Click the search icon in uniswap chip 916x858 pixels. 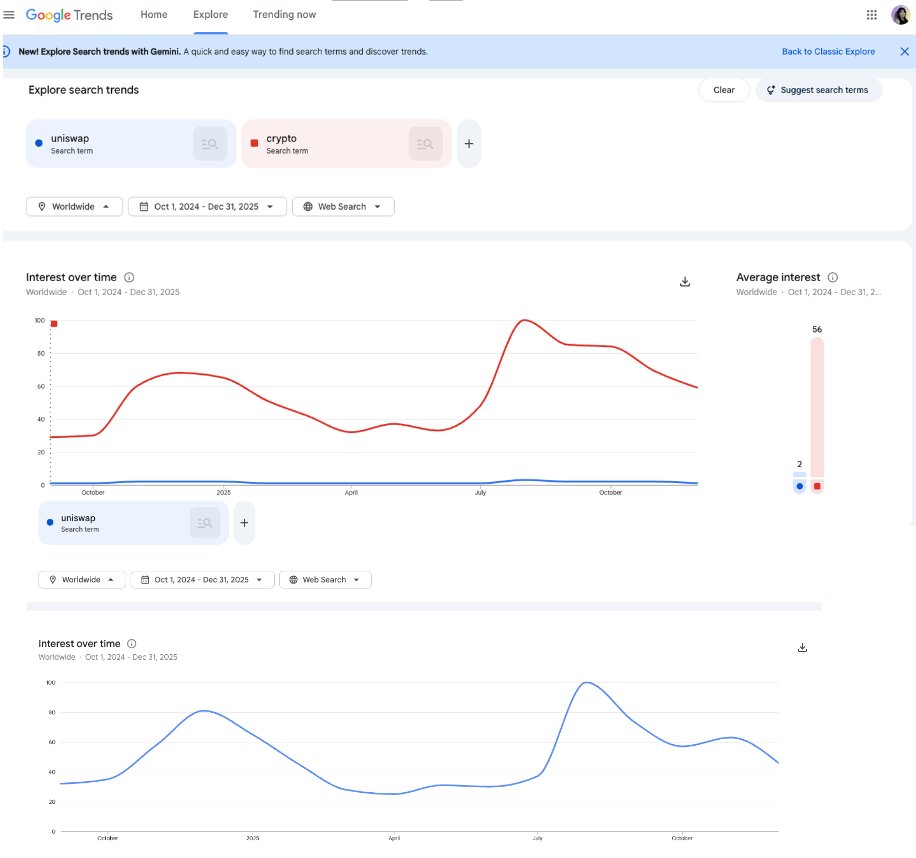tap(210, 144)
